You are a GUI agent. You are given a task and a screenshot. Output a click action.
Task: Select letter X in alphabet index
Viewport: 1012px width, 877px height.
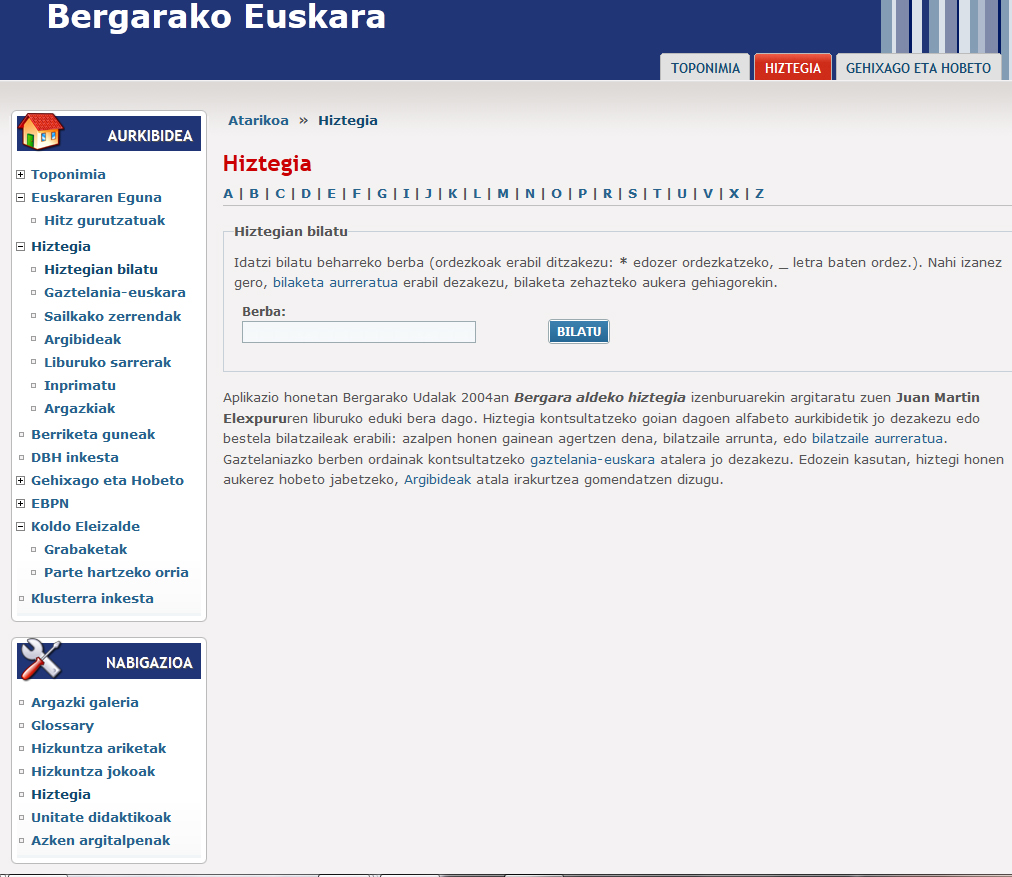(x=734, y=194)
